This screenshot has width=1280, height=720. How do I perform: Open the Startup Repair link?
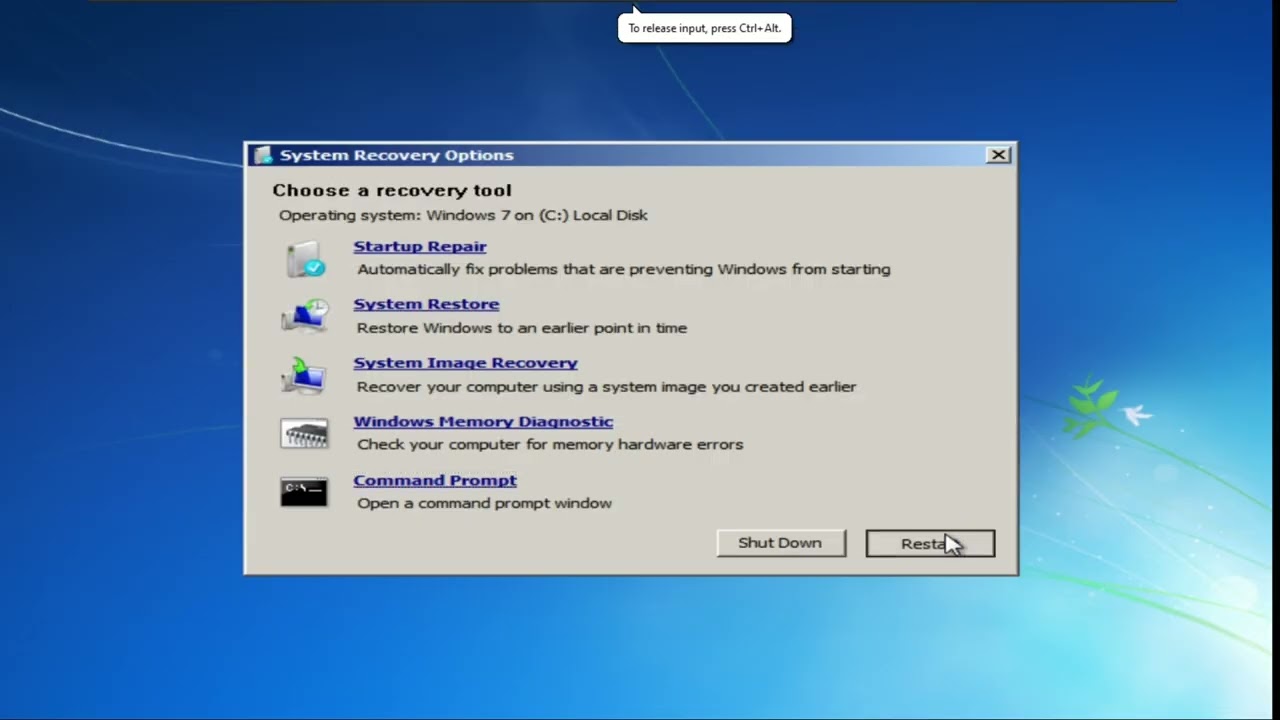click(x=420, y=246)
